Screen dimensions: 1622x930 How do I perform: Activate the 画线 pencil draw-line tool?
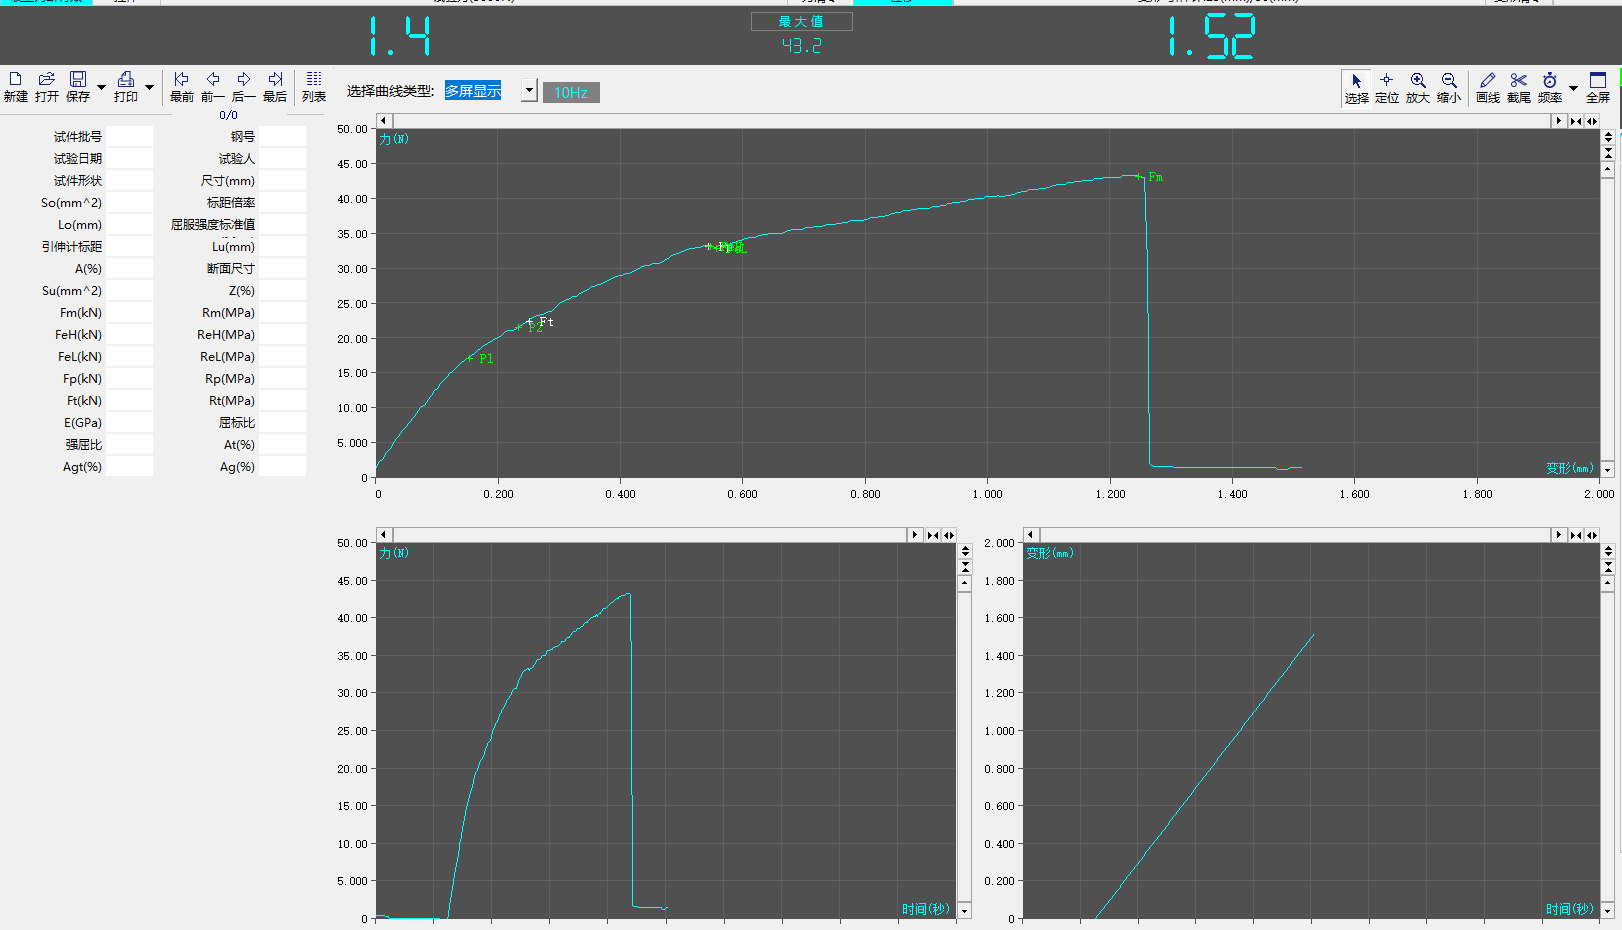1488,87
